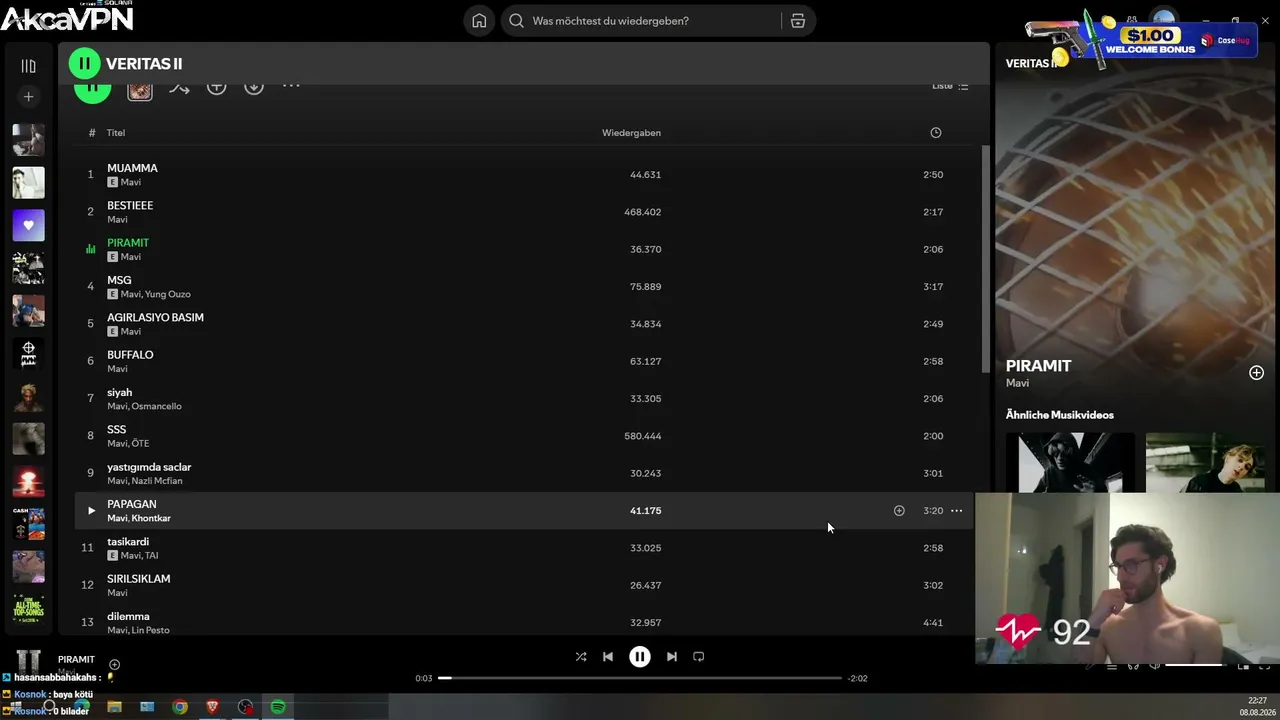Click the playing PIRAMIT title in the track list

[x=128, y=243]
